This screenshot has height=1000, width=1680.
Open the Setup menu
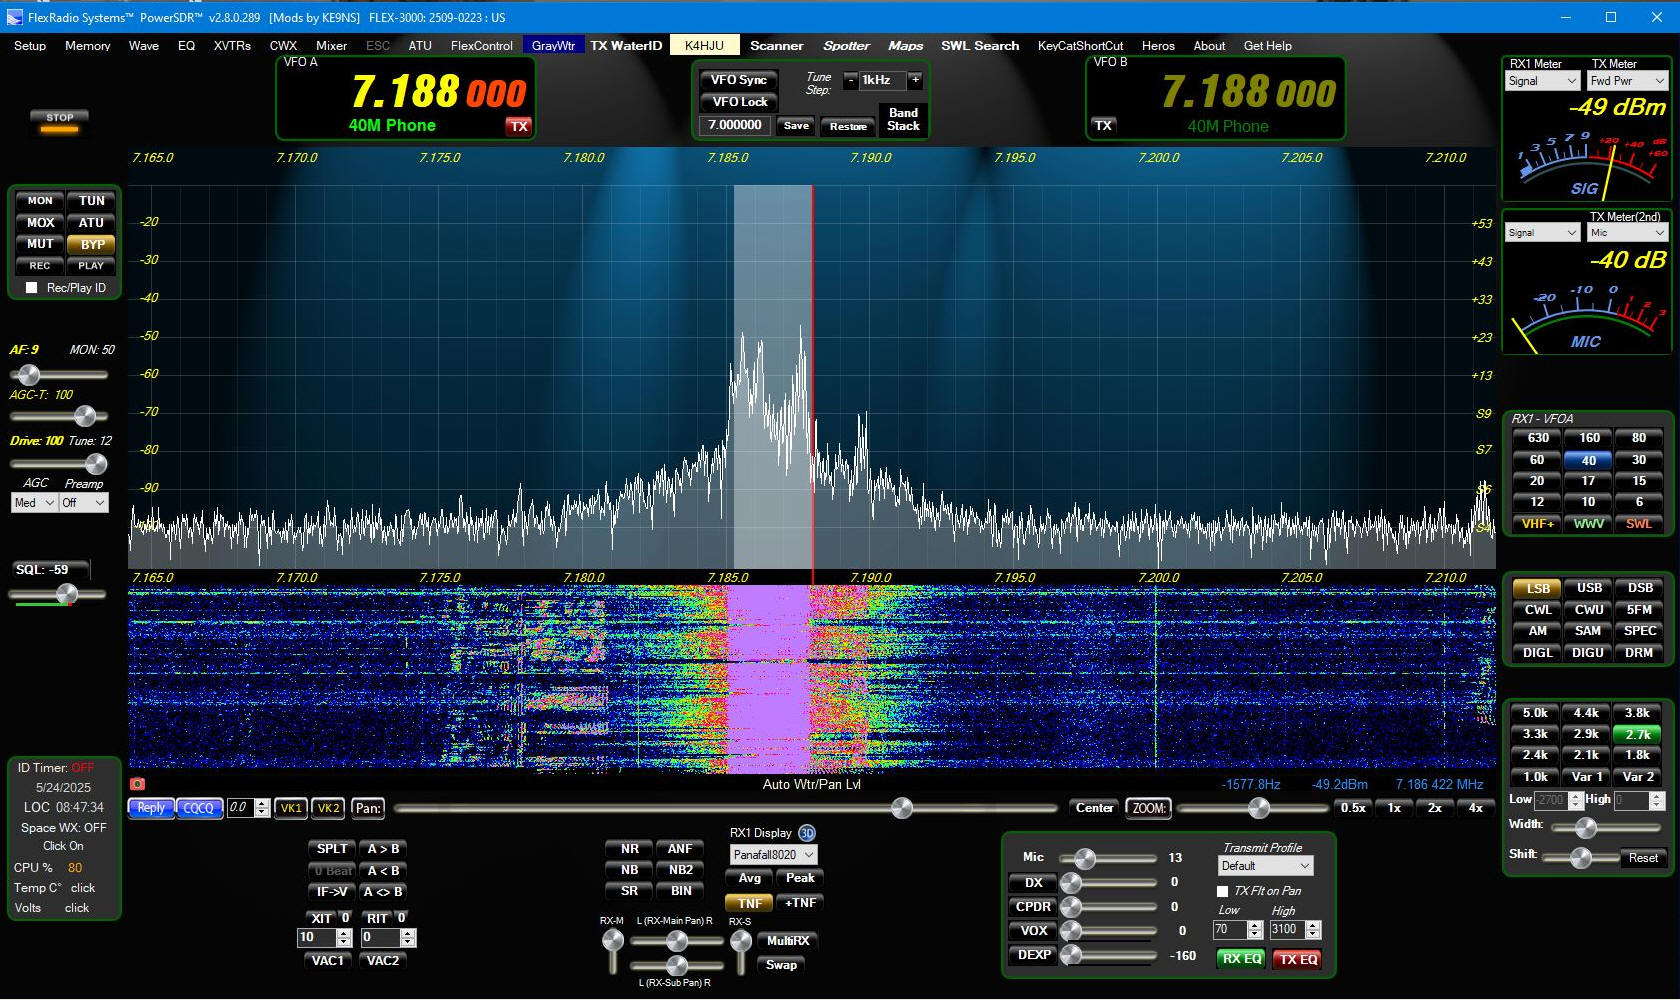(30, 46)
